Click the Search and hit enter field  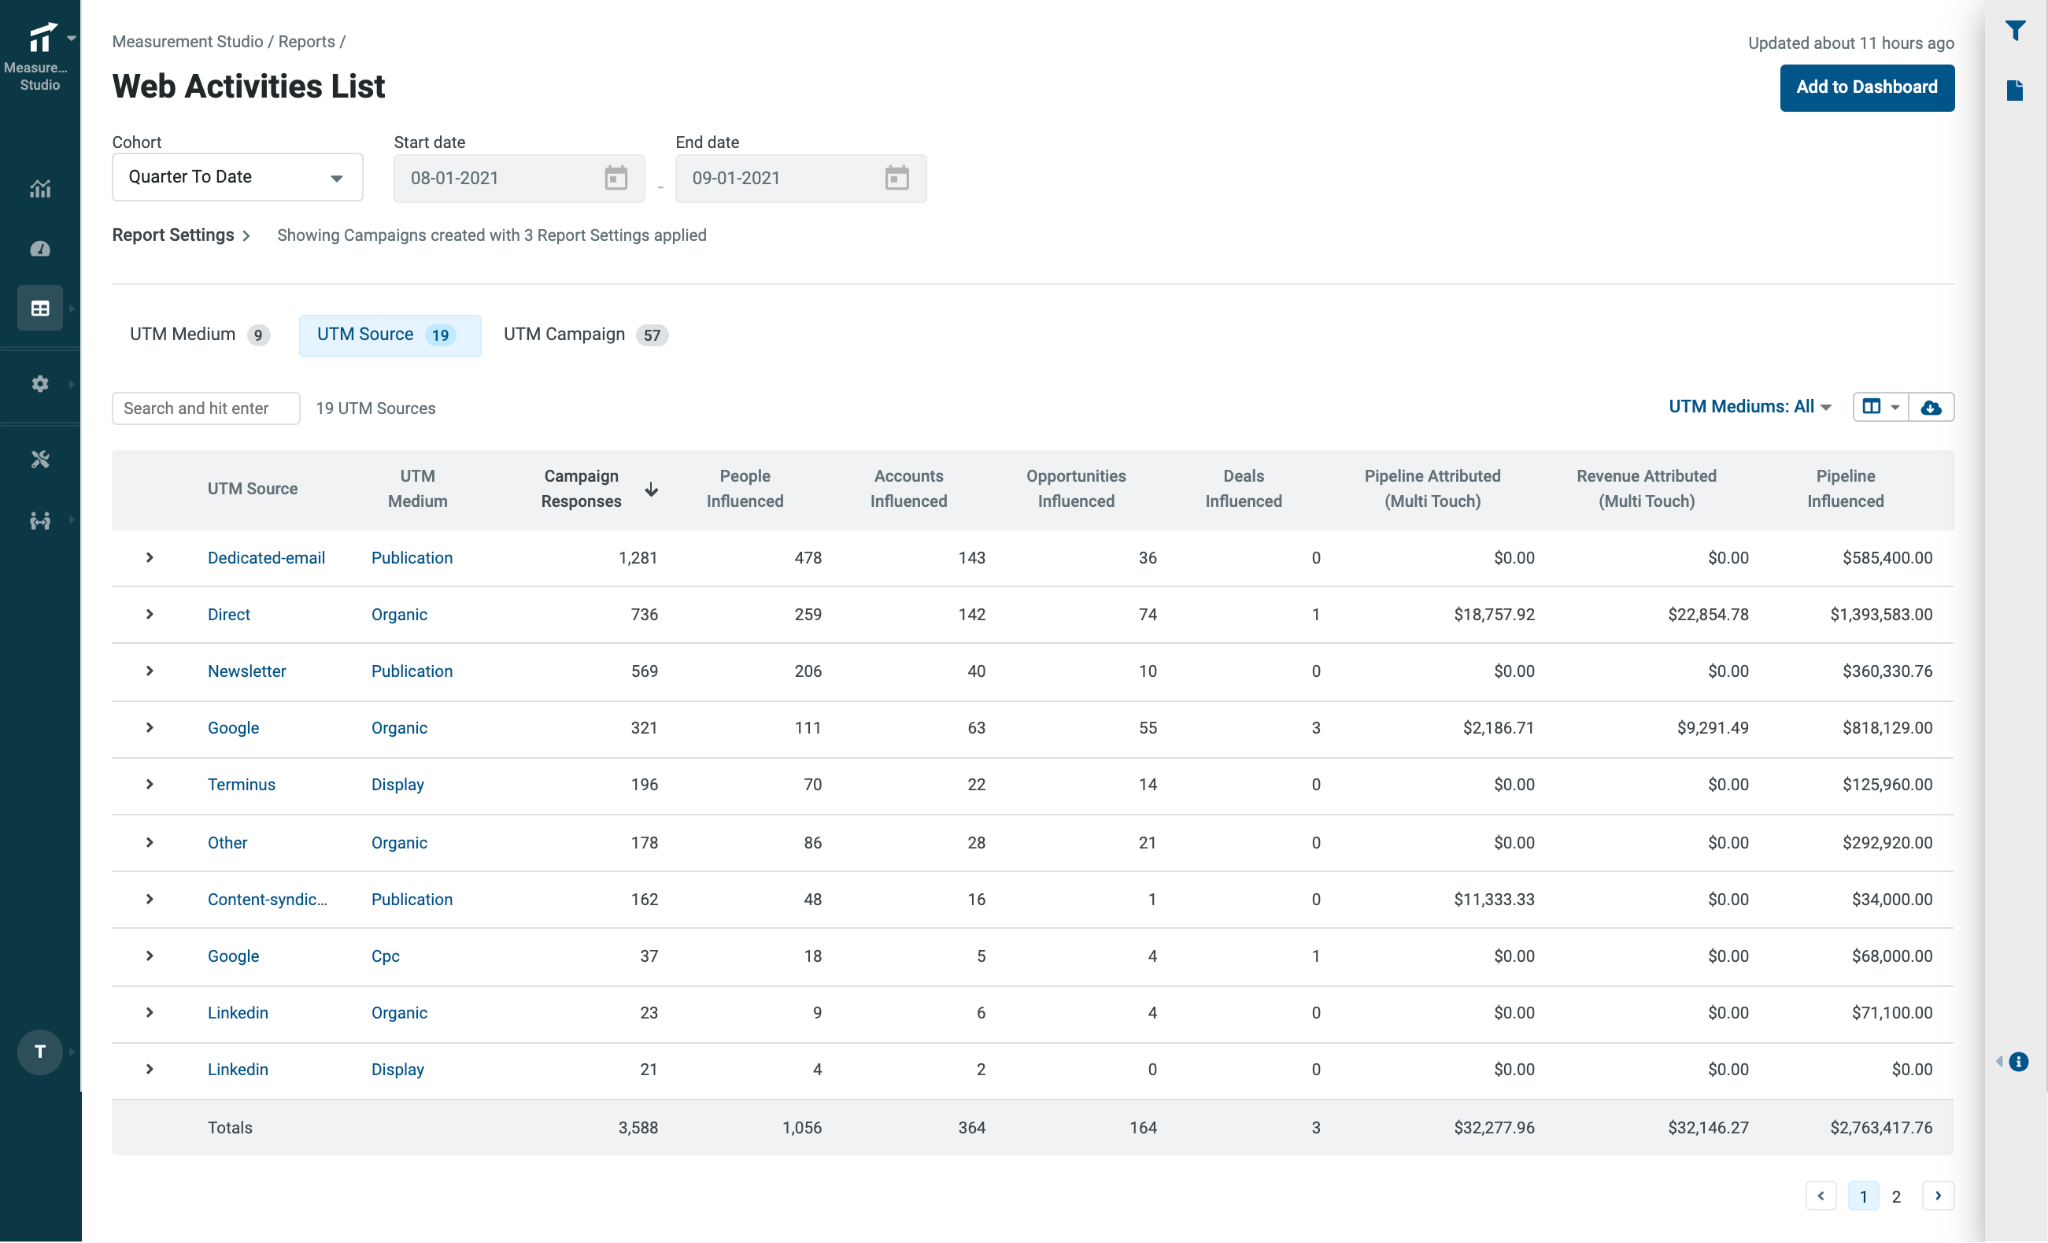pos(205,408)
